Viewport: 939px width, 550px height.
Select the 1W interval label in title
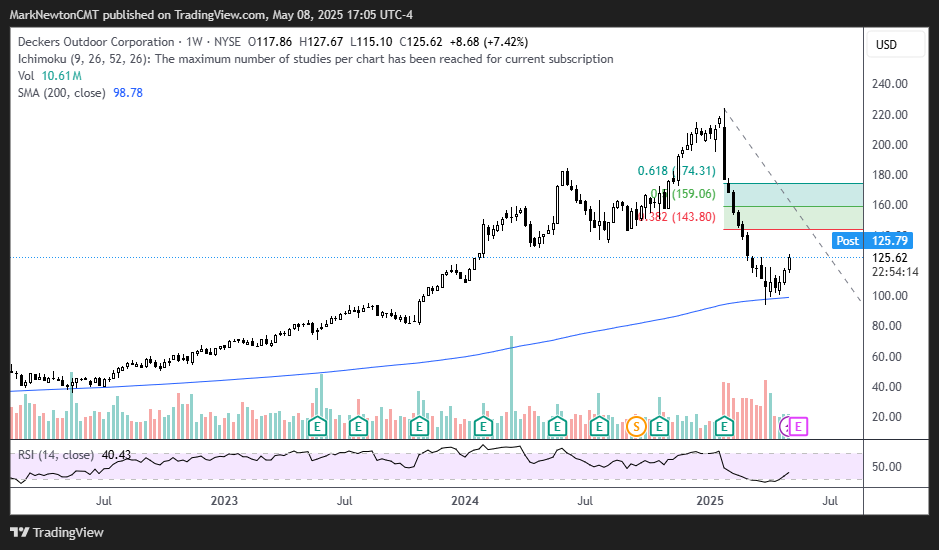point(194,42)
